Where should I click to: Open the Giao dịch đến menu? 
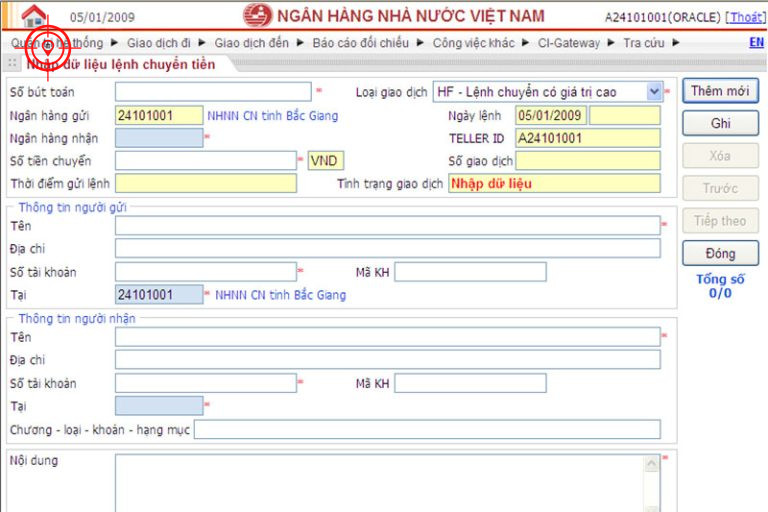pos(252,43)
